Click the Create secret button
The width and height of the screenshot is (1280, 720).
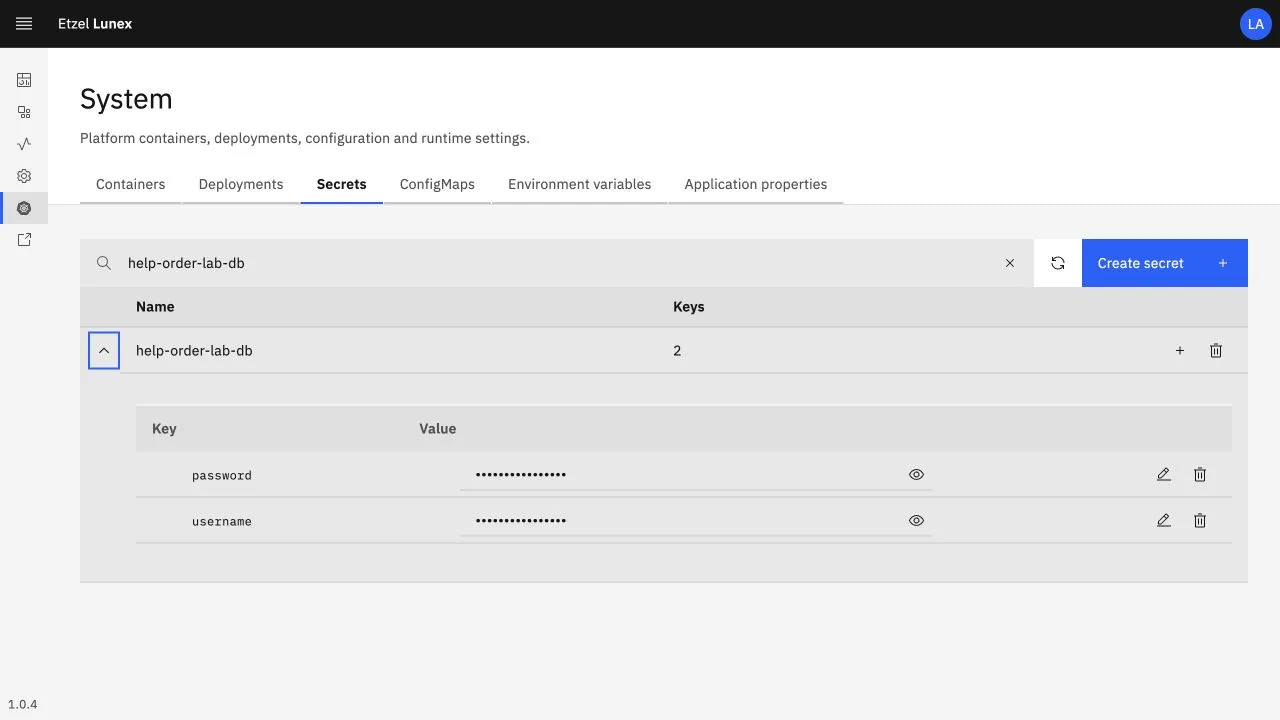[1165, 263]
